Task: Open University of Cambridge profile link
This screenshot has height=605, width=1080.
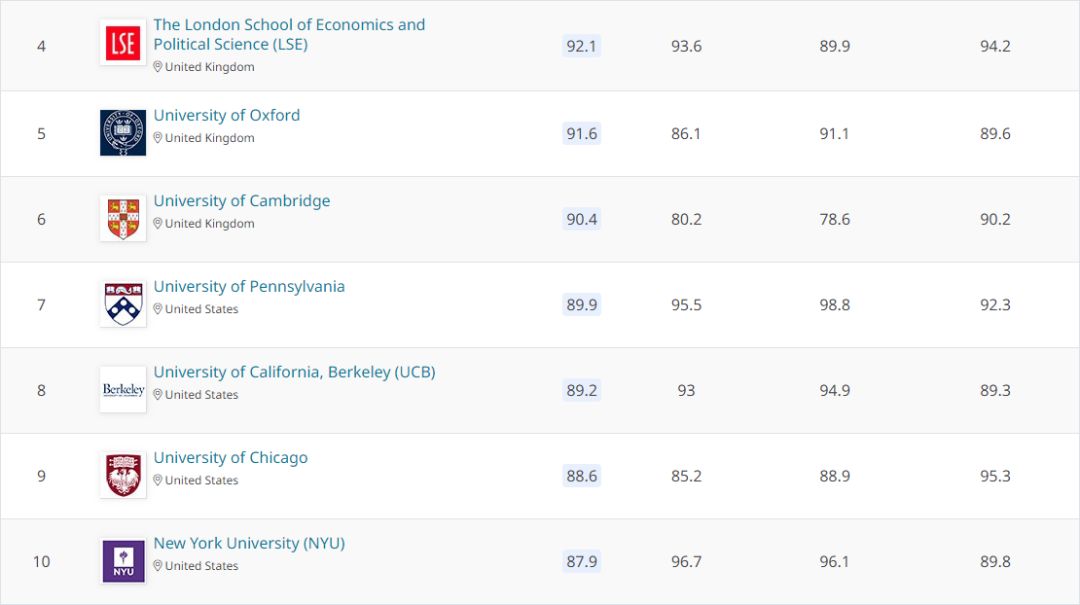Action: click(x=242, y=201)
